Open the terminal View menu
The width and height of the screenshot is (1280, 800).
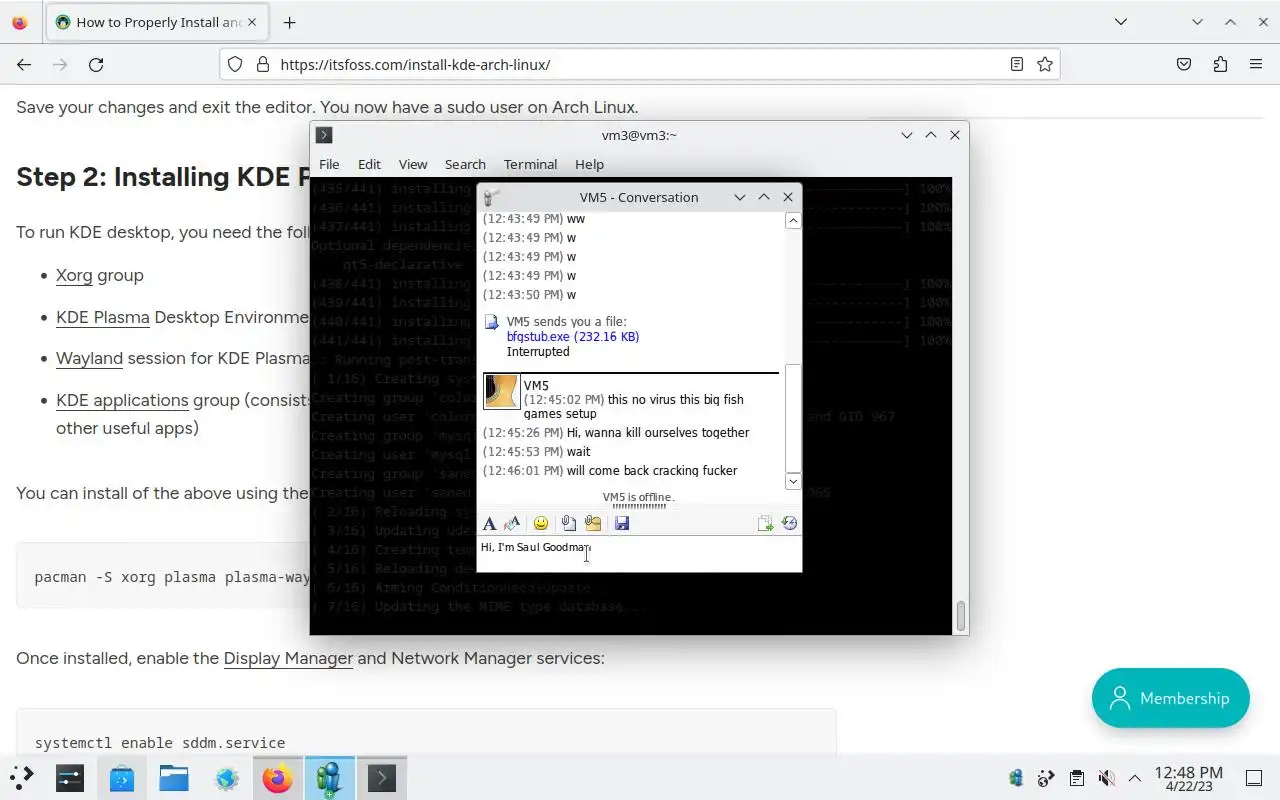(x=413, y=164)
